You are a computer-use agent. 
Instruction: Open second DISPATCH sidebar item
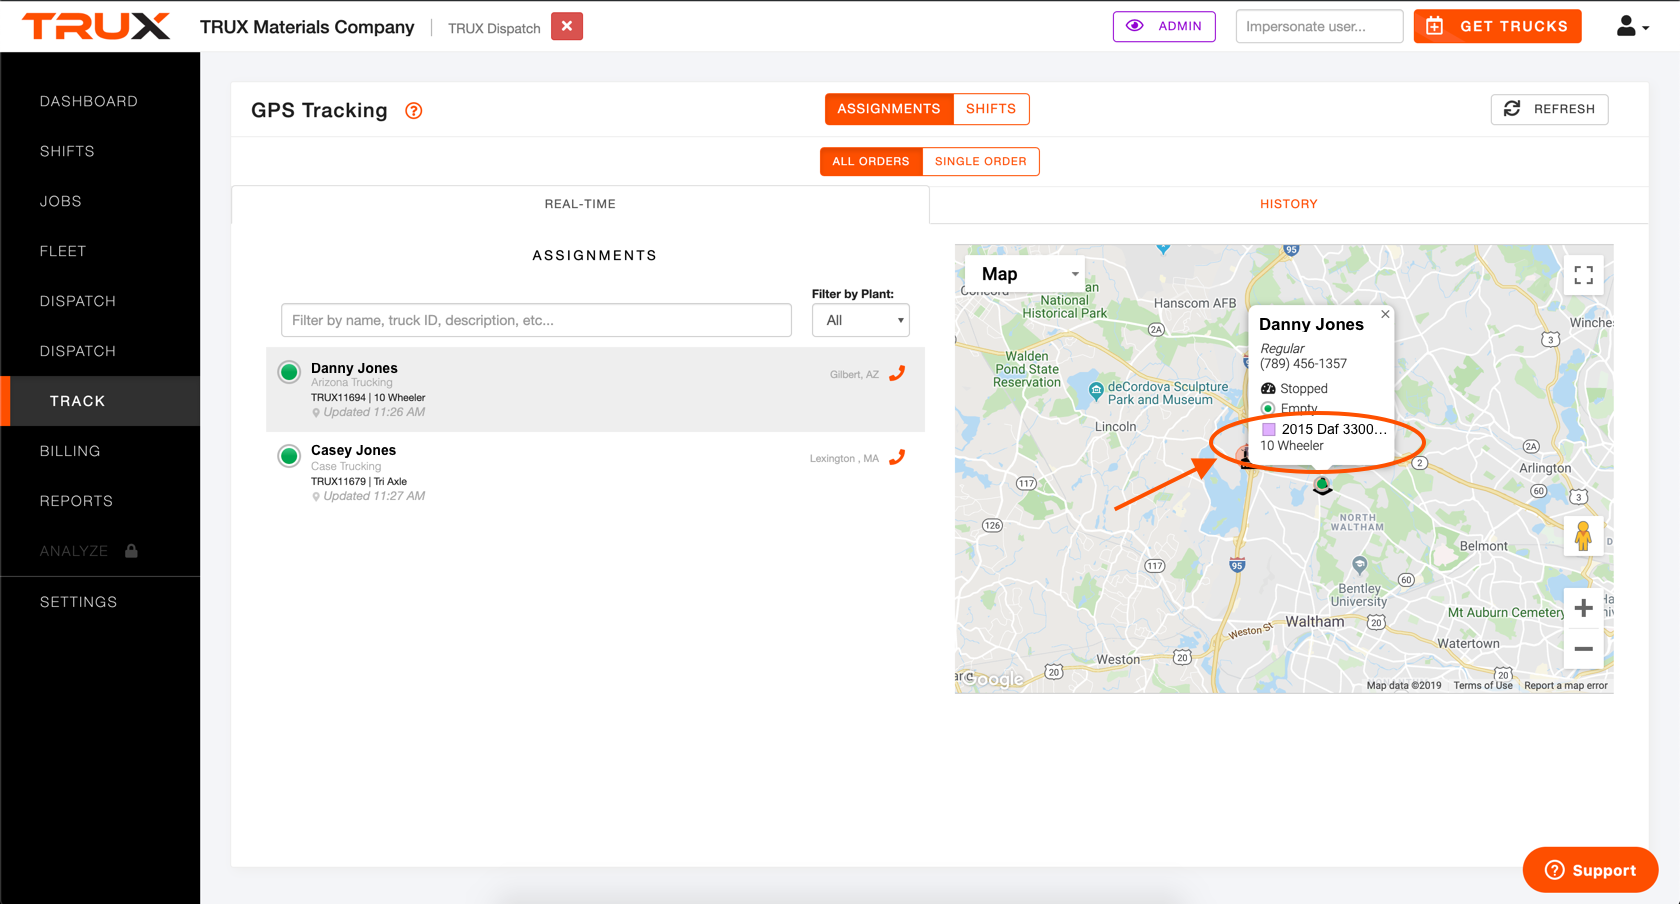point(100,351)
